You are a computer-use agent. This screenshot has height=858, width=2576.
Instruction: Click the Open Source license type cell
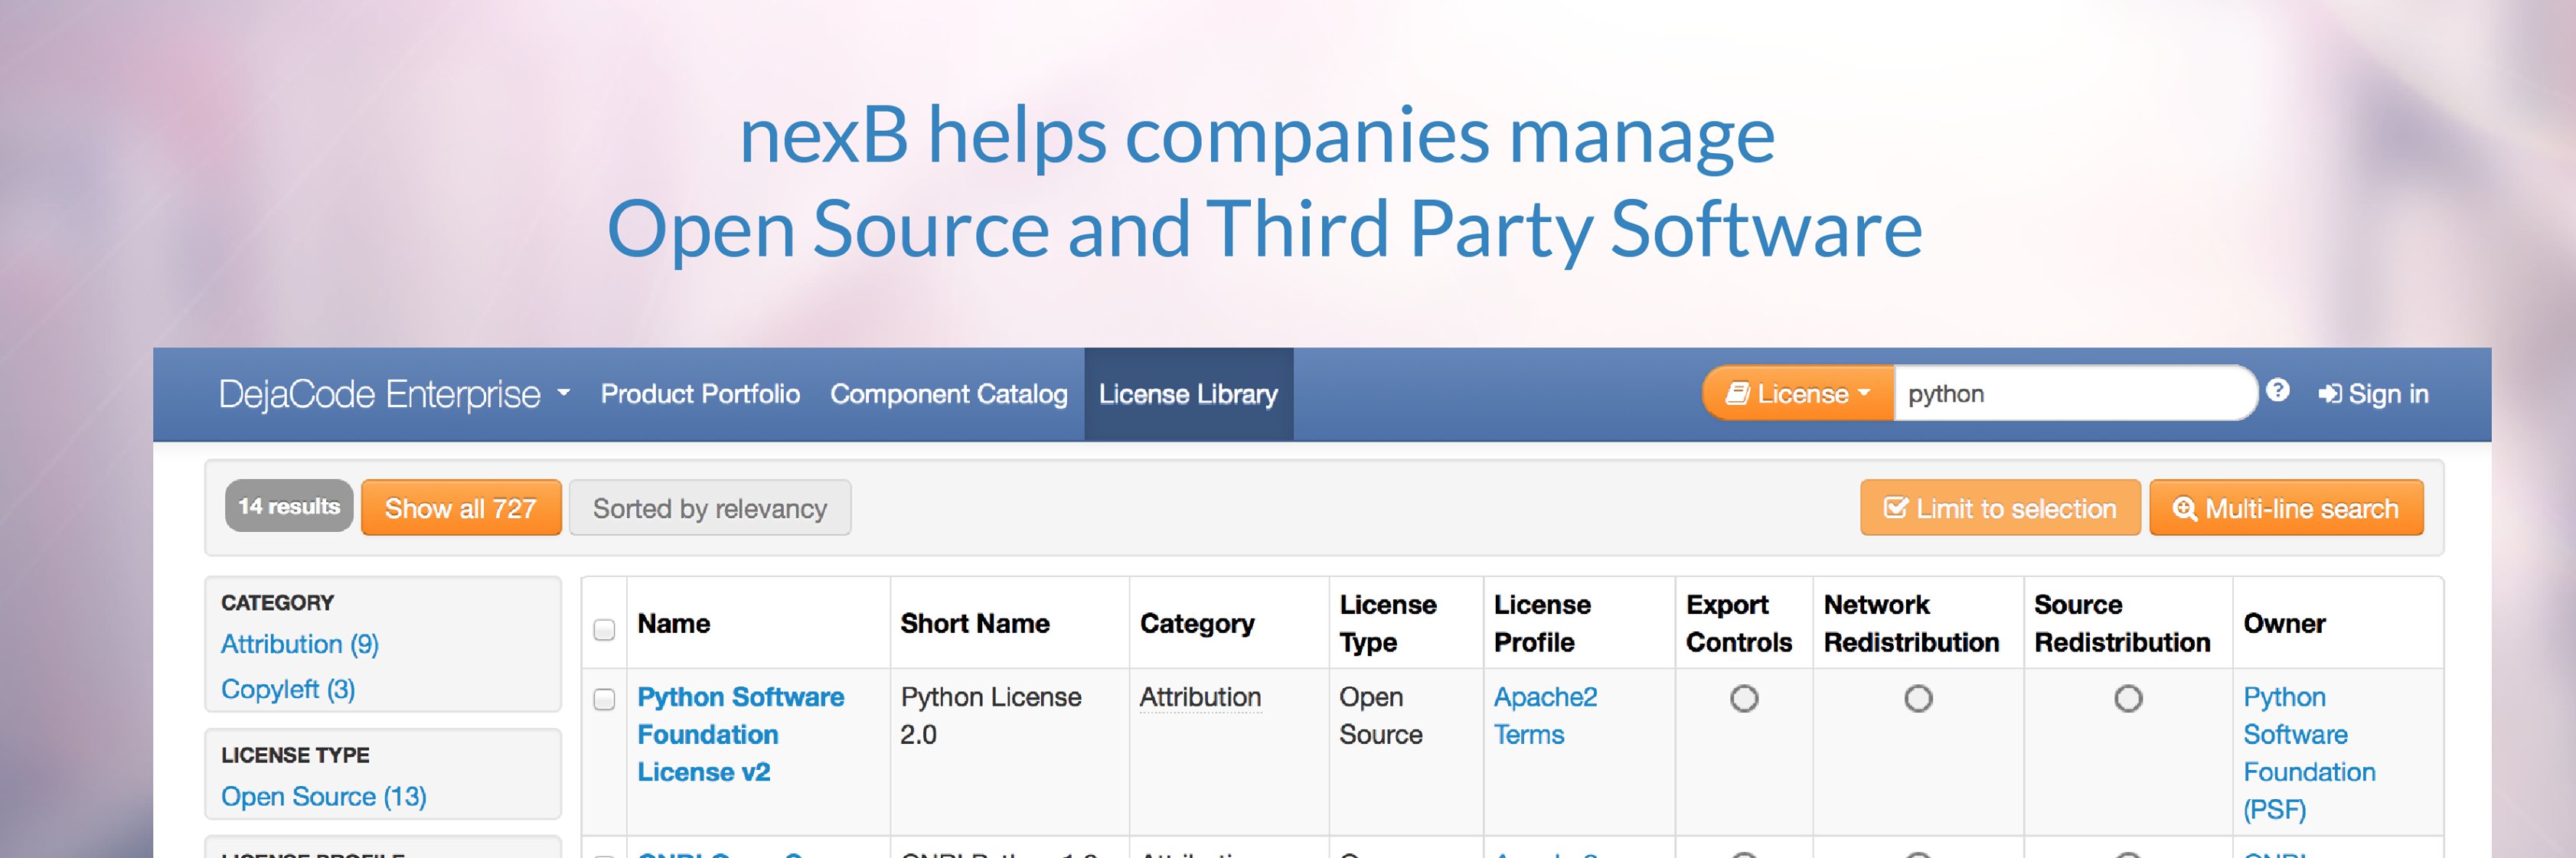pos(1380,715)
